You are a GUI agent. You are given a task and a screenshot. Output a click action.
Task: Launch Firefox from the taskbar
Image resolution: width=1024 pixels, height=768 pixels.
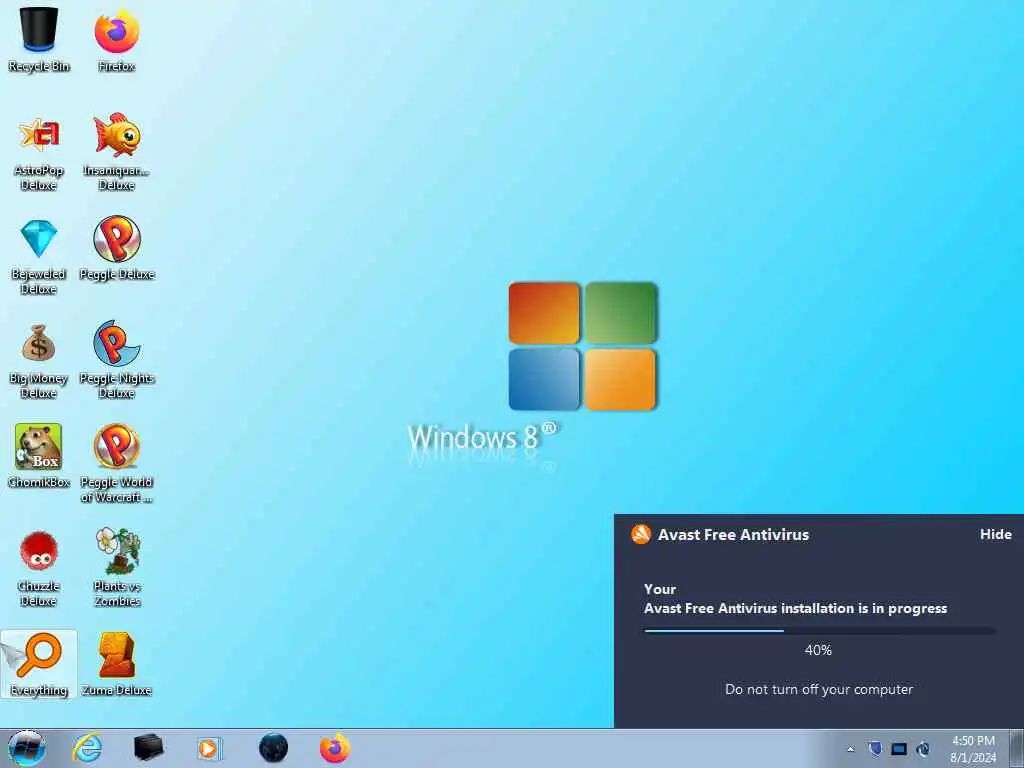tap(334, 748)
